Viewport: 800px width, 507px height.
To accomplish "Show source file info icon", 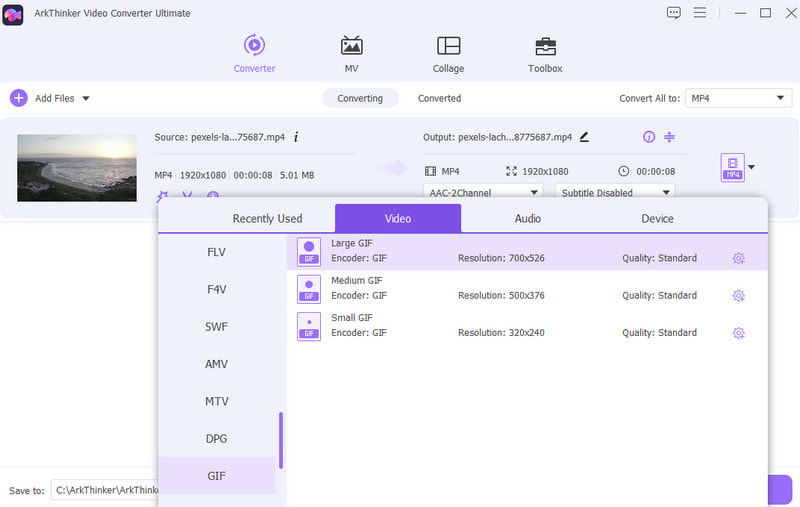I will tap(296, 137).
